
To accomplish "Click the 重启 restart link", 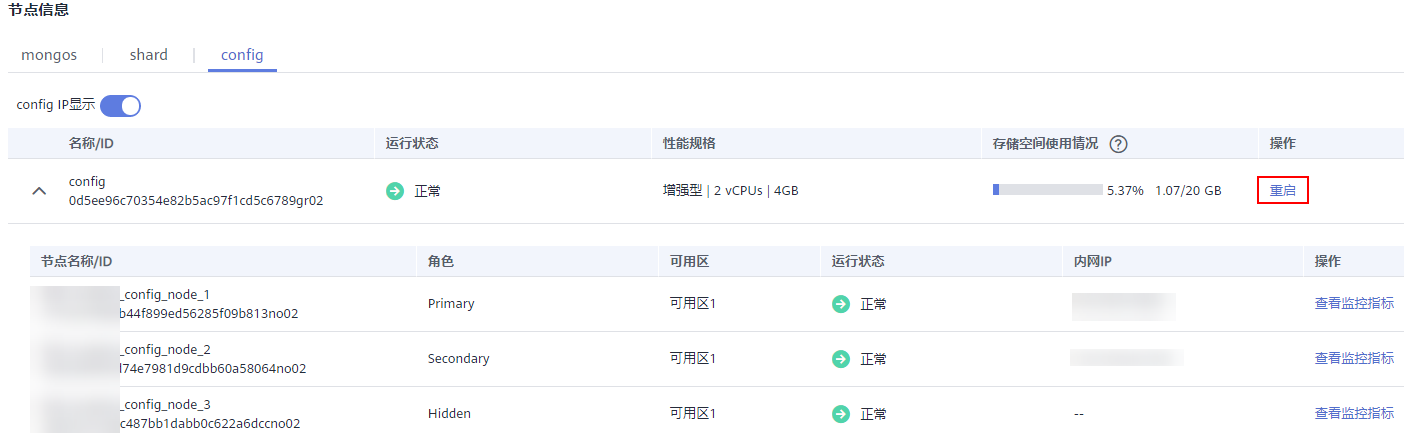I will (1282, 190).
